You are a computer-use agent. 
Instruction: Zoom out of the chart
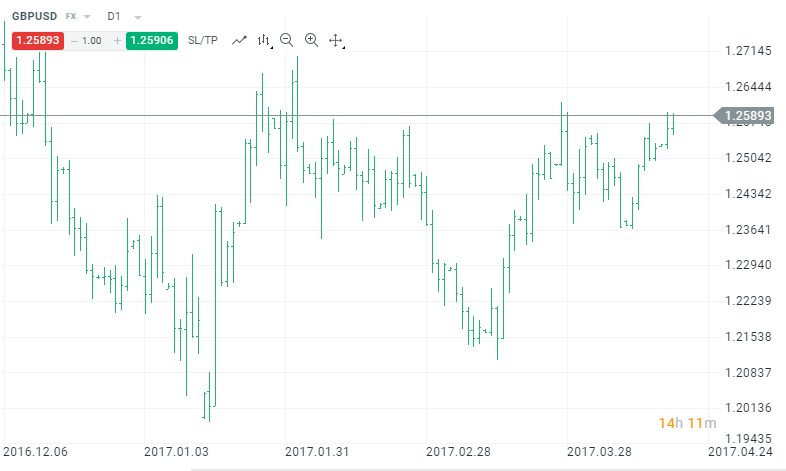click(x=287, y=40)
